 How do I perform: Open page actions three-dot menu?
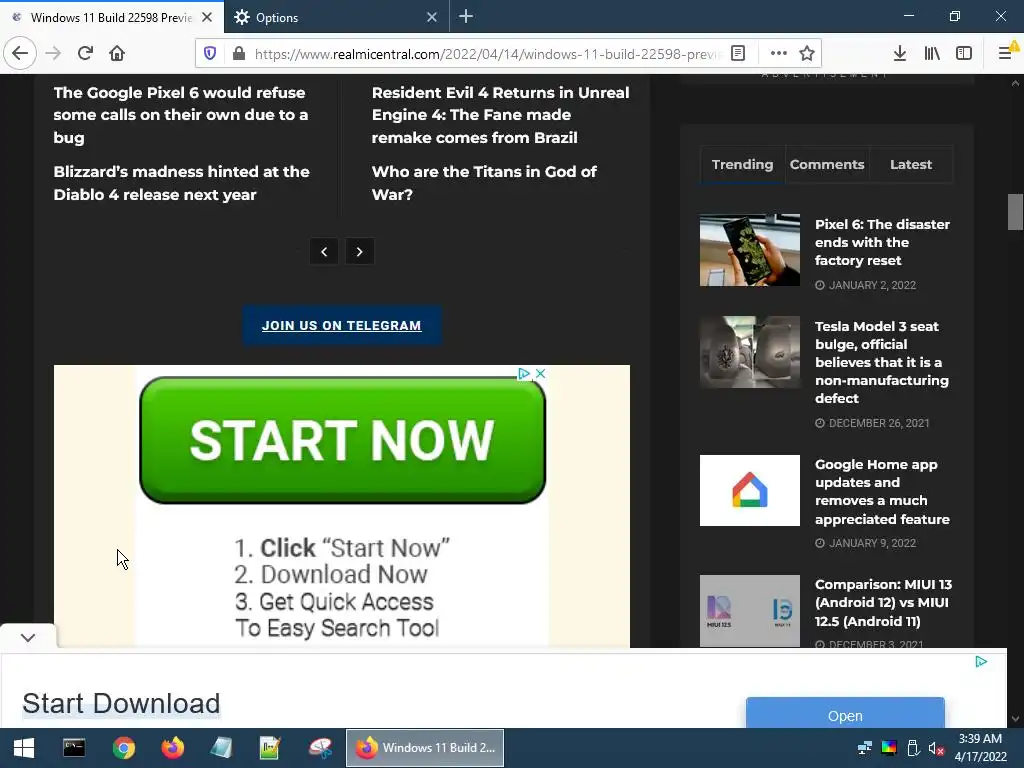pyautogui.click(x=778, y=54)
